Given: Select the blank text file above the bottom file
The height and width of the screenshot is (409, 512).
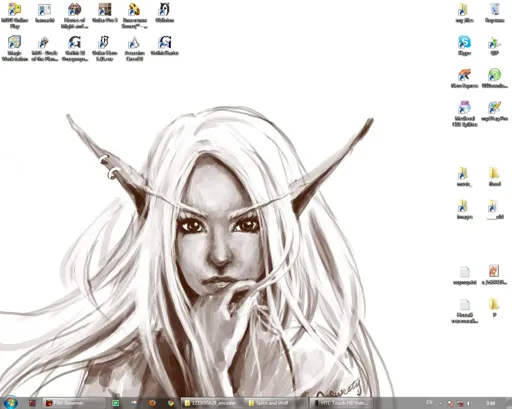Looking at the screenshot, I should click(464, 275).
